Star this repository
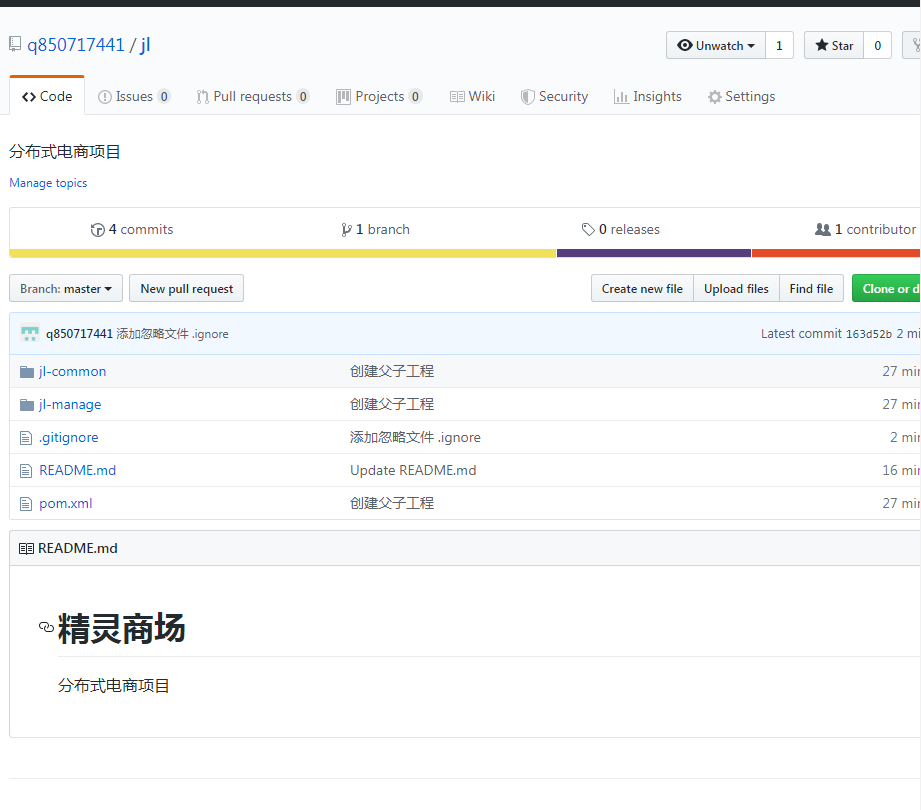Image resolution: width=921 pixels, height=810 pixels. [833, 45]
